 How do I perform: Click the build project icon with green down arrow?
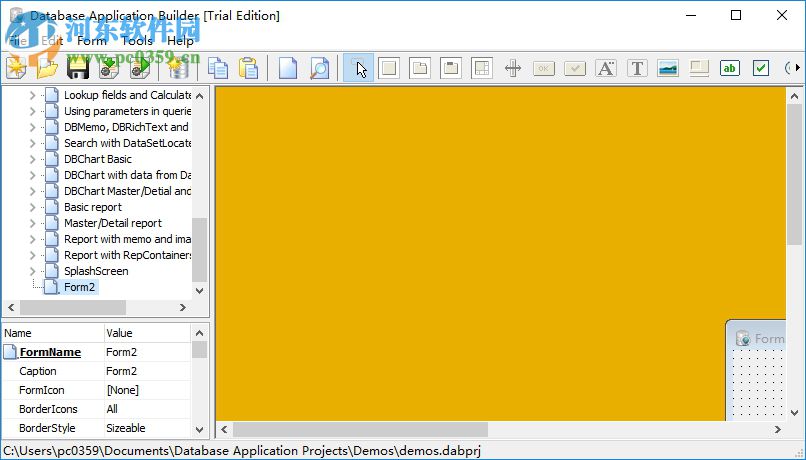tap(109, 68)
